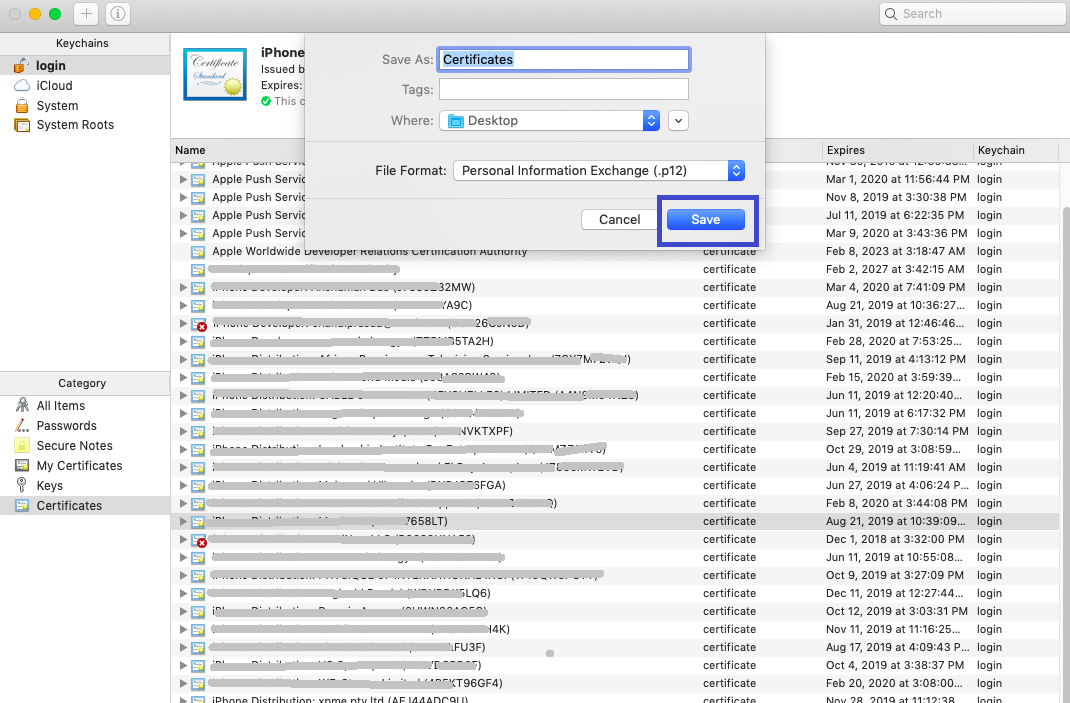Select the login keychain lock icon
1070x703 pixels.
22,66
